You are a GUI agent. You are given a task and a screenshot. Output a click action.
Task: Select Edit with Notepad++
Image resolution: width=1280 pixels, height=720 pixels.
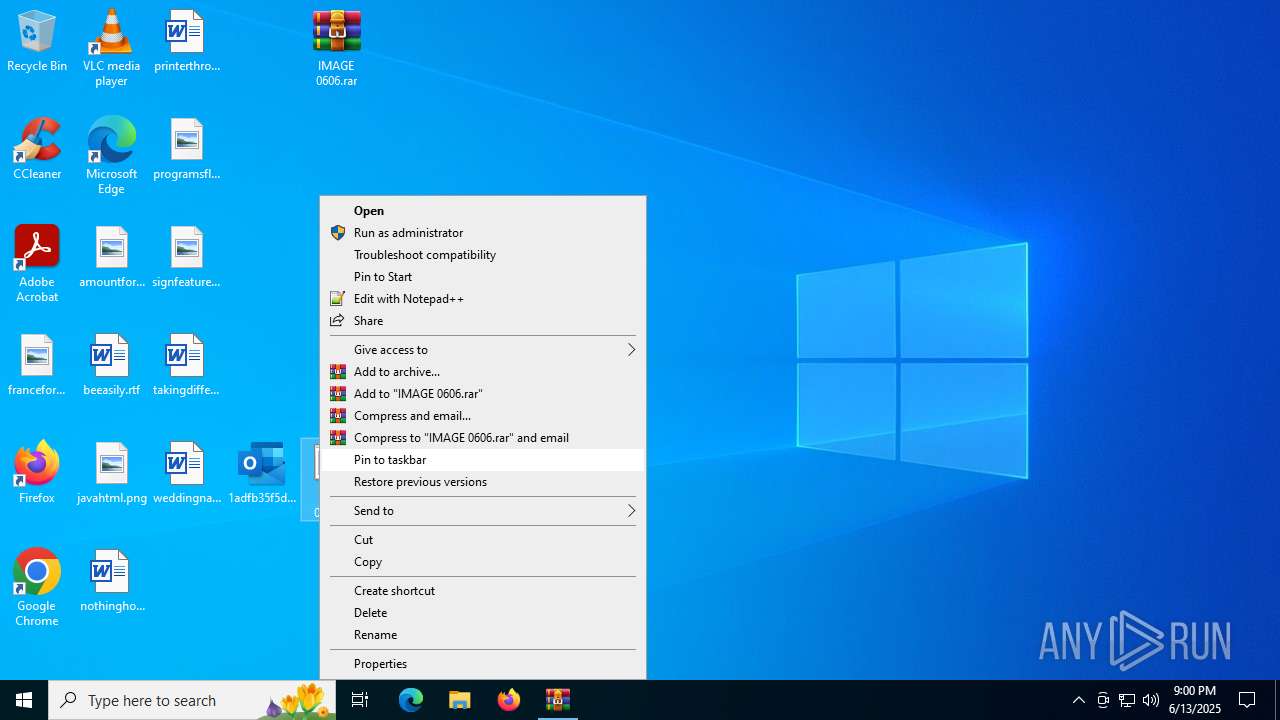click(483, 299)
